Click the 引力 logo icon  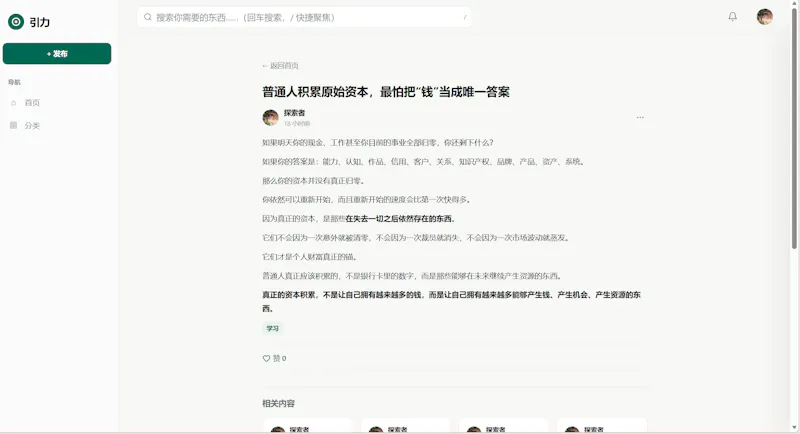[16, 21]
